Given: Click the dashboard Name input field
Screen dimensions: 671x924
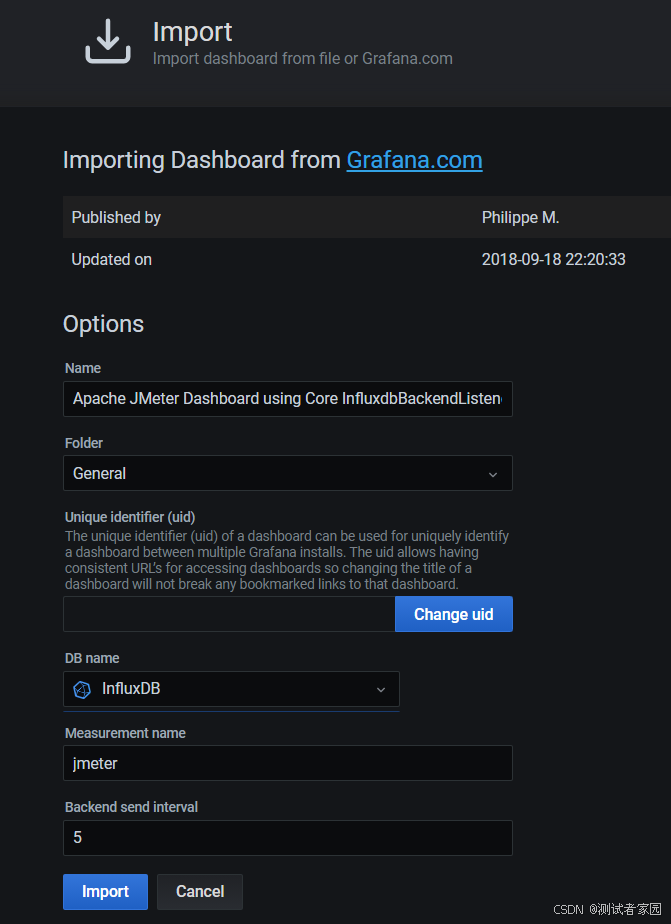Looking at the screenshot, I should coord(287,399).
